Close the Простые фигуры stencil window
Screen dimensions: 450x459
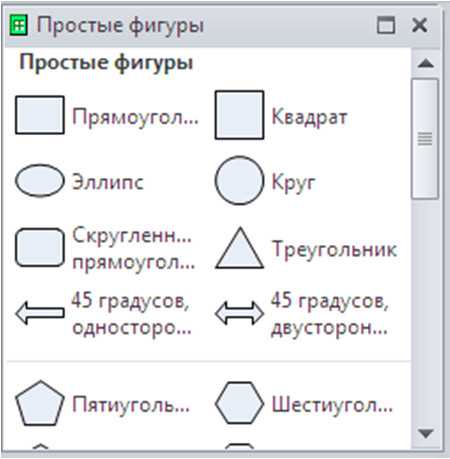[420, 25]
